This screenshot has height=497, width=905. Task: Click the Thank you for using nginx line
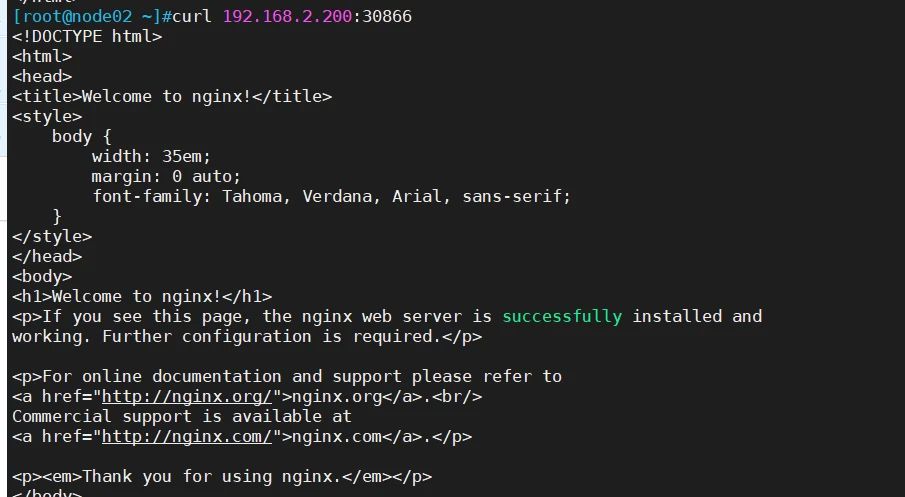pos(222,477)
